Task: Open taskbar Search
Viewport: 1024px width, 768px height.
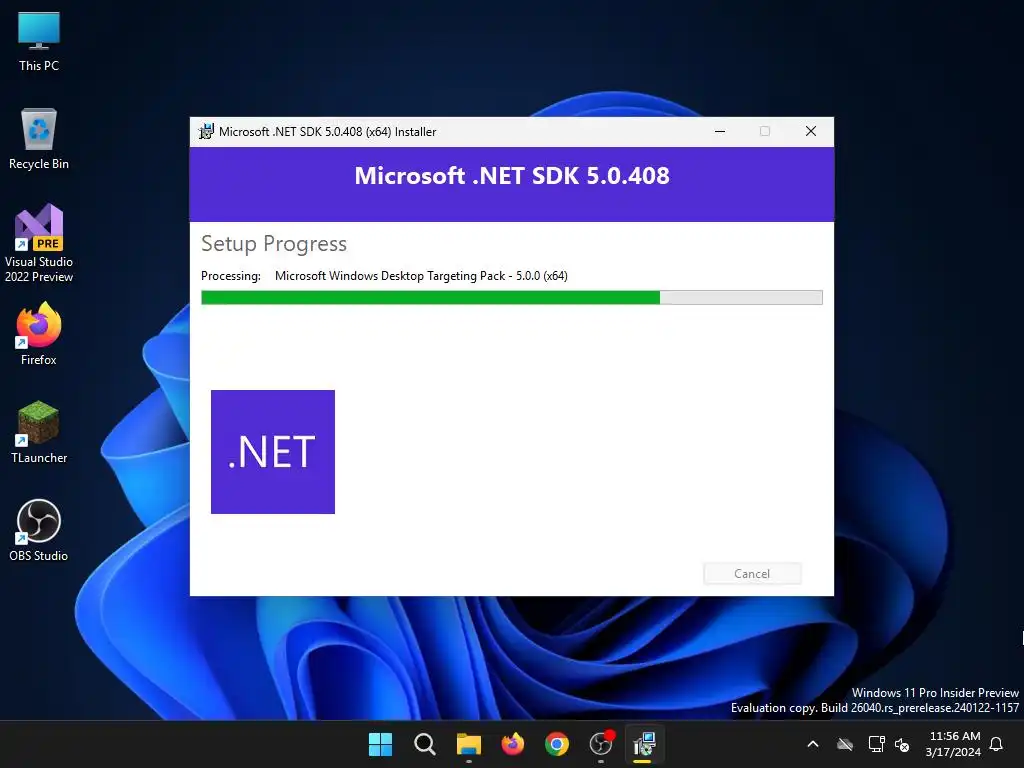Action: [424, 744]
